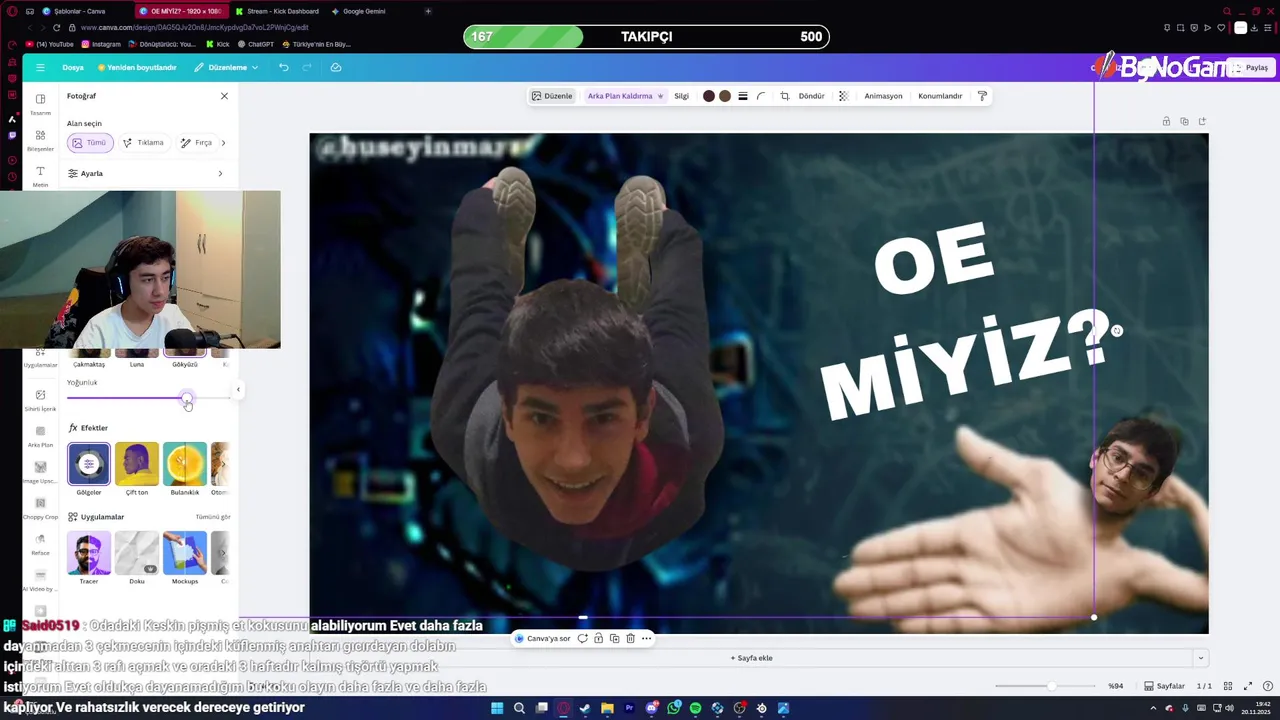Expand the Ayarla adjustments section
The width and height of the screenshot is (1280, 720).
148,173
